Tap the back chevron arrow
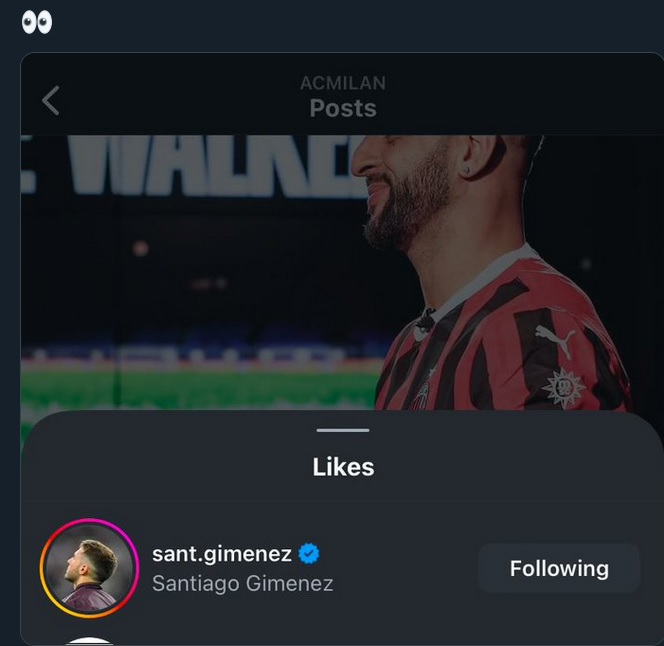The height and width of the screenshot is (646, 664). (51, 100)
